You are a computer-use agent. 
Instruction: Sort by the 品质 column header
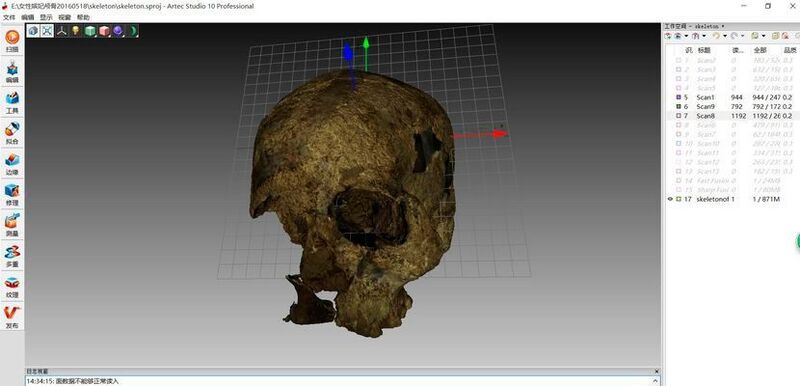(x=790, y=50)
